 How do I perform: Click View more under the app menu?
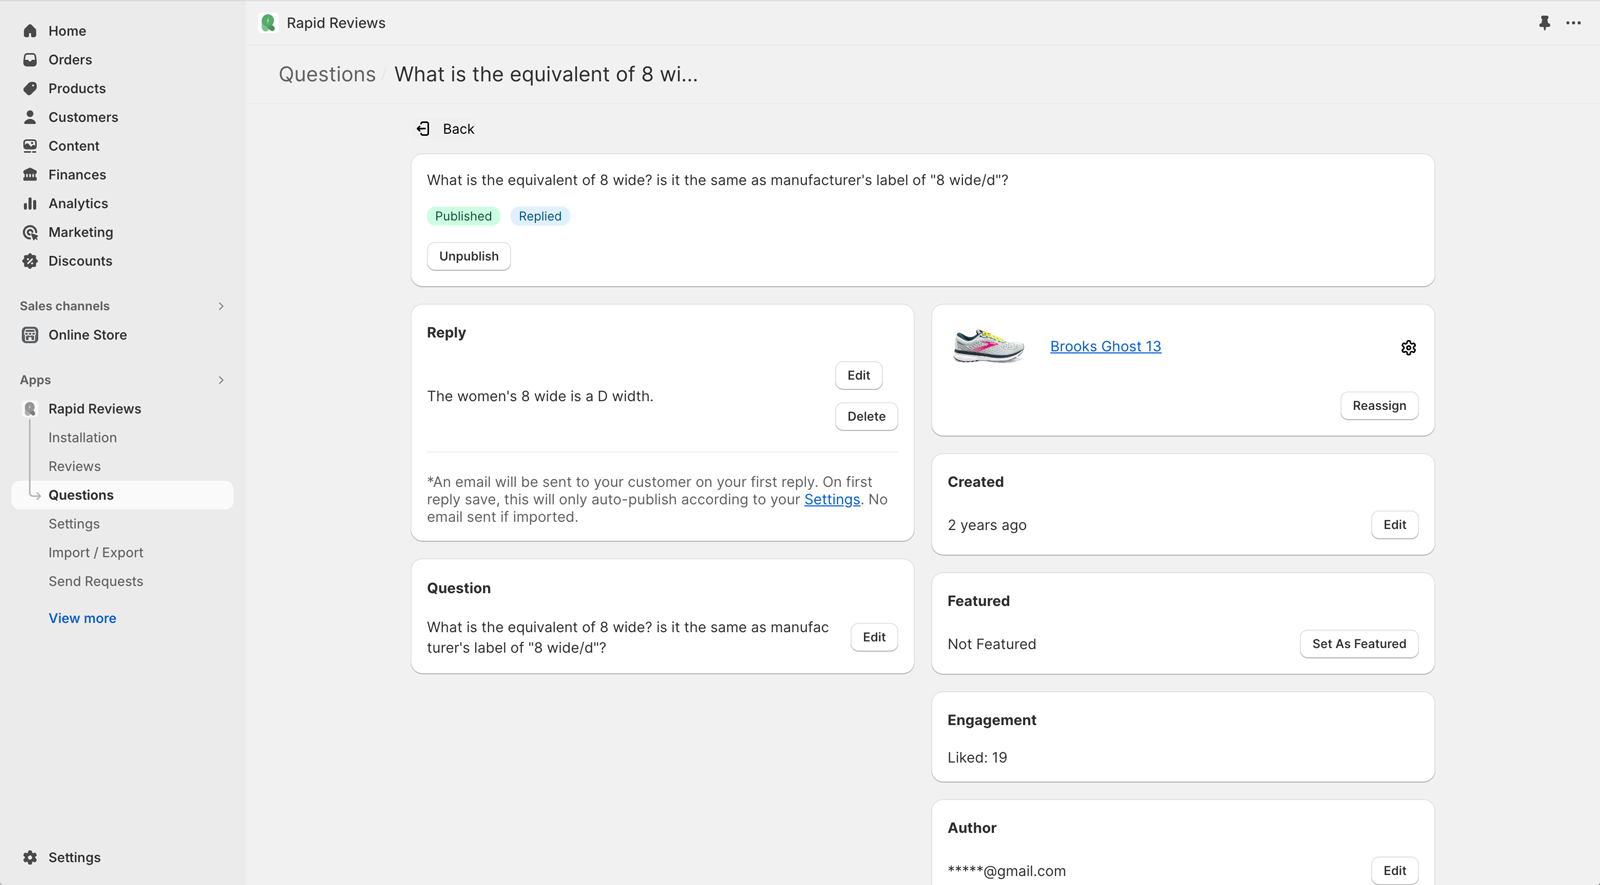click(82, 618)
